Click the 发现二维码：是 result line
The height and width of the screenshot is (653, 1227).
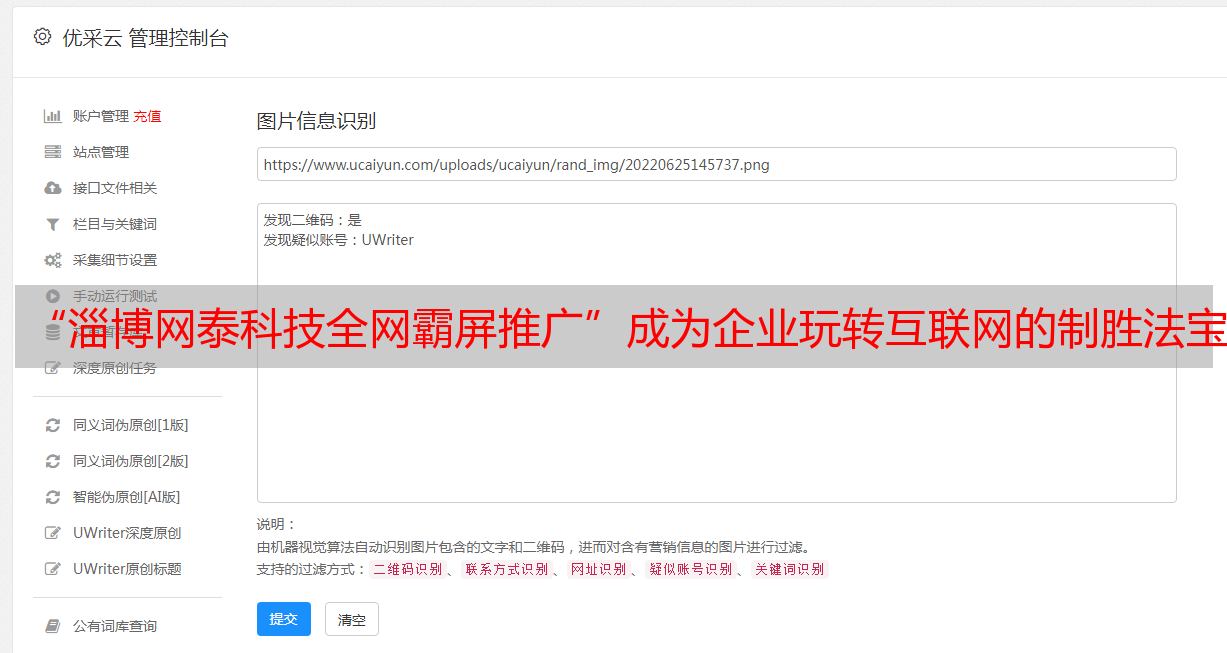click(312, 220)
